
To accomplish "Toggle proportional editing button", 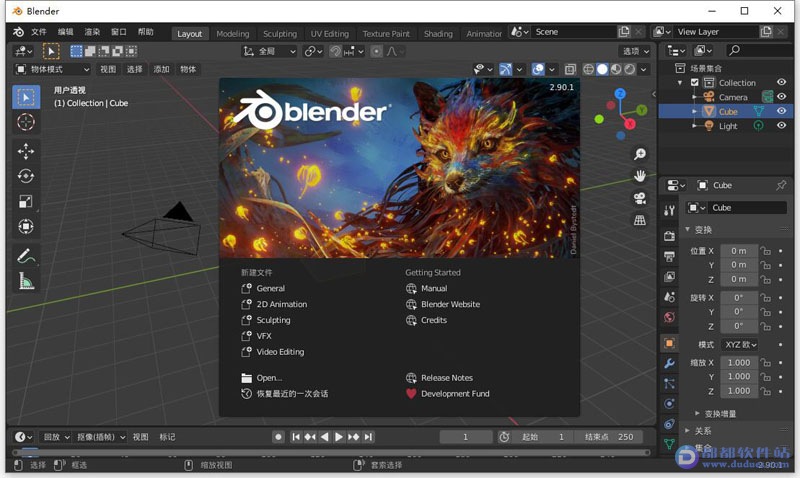I will click(x=376, y=51).
